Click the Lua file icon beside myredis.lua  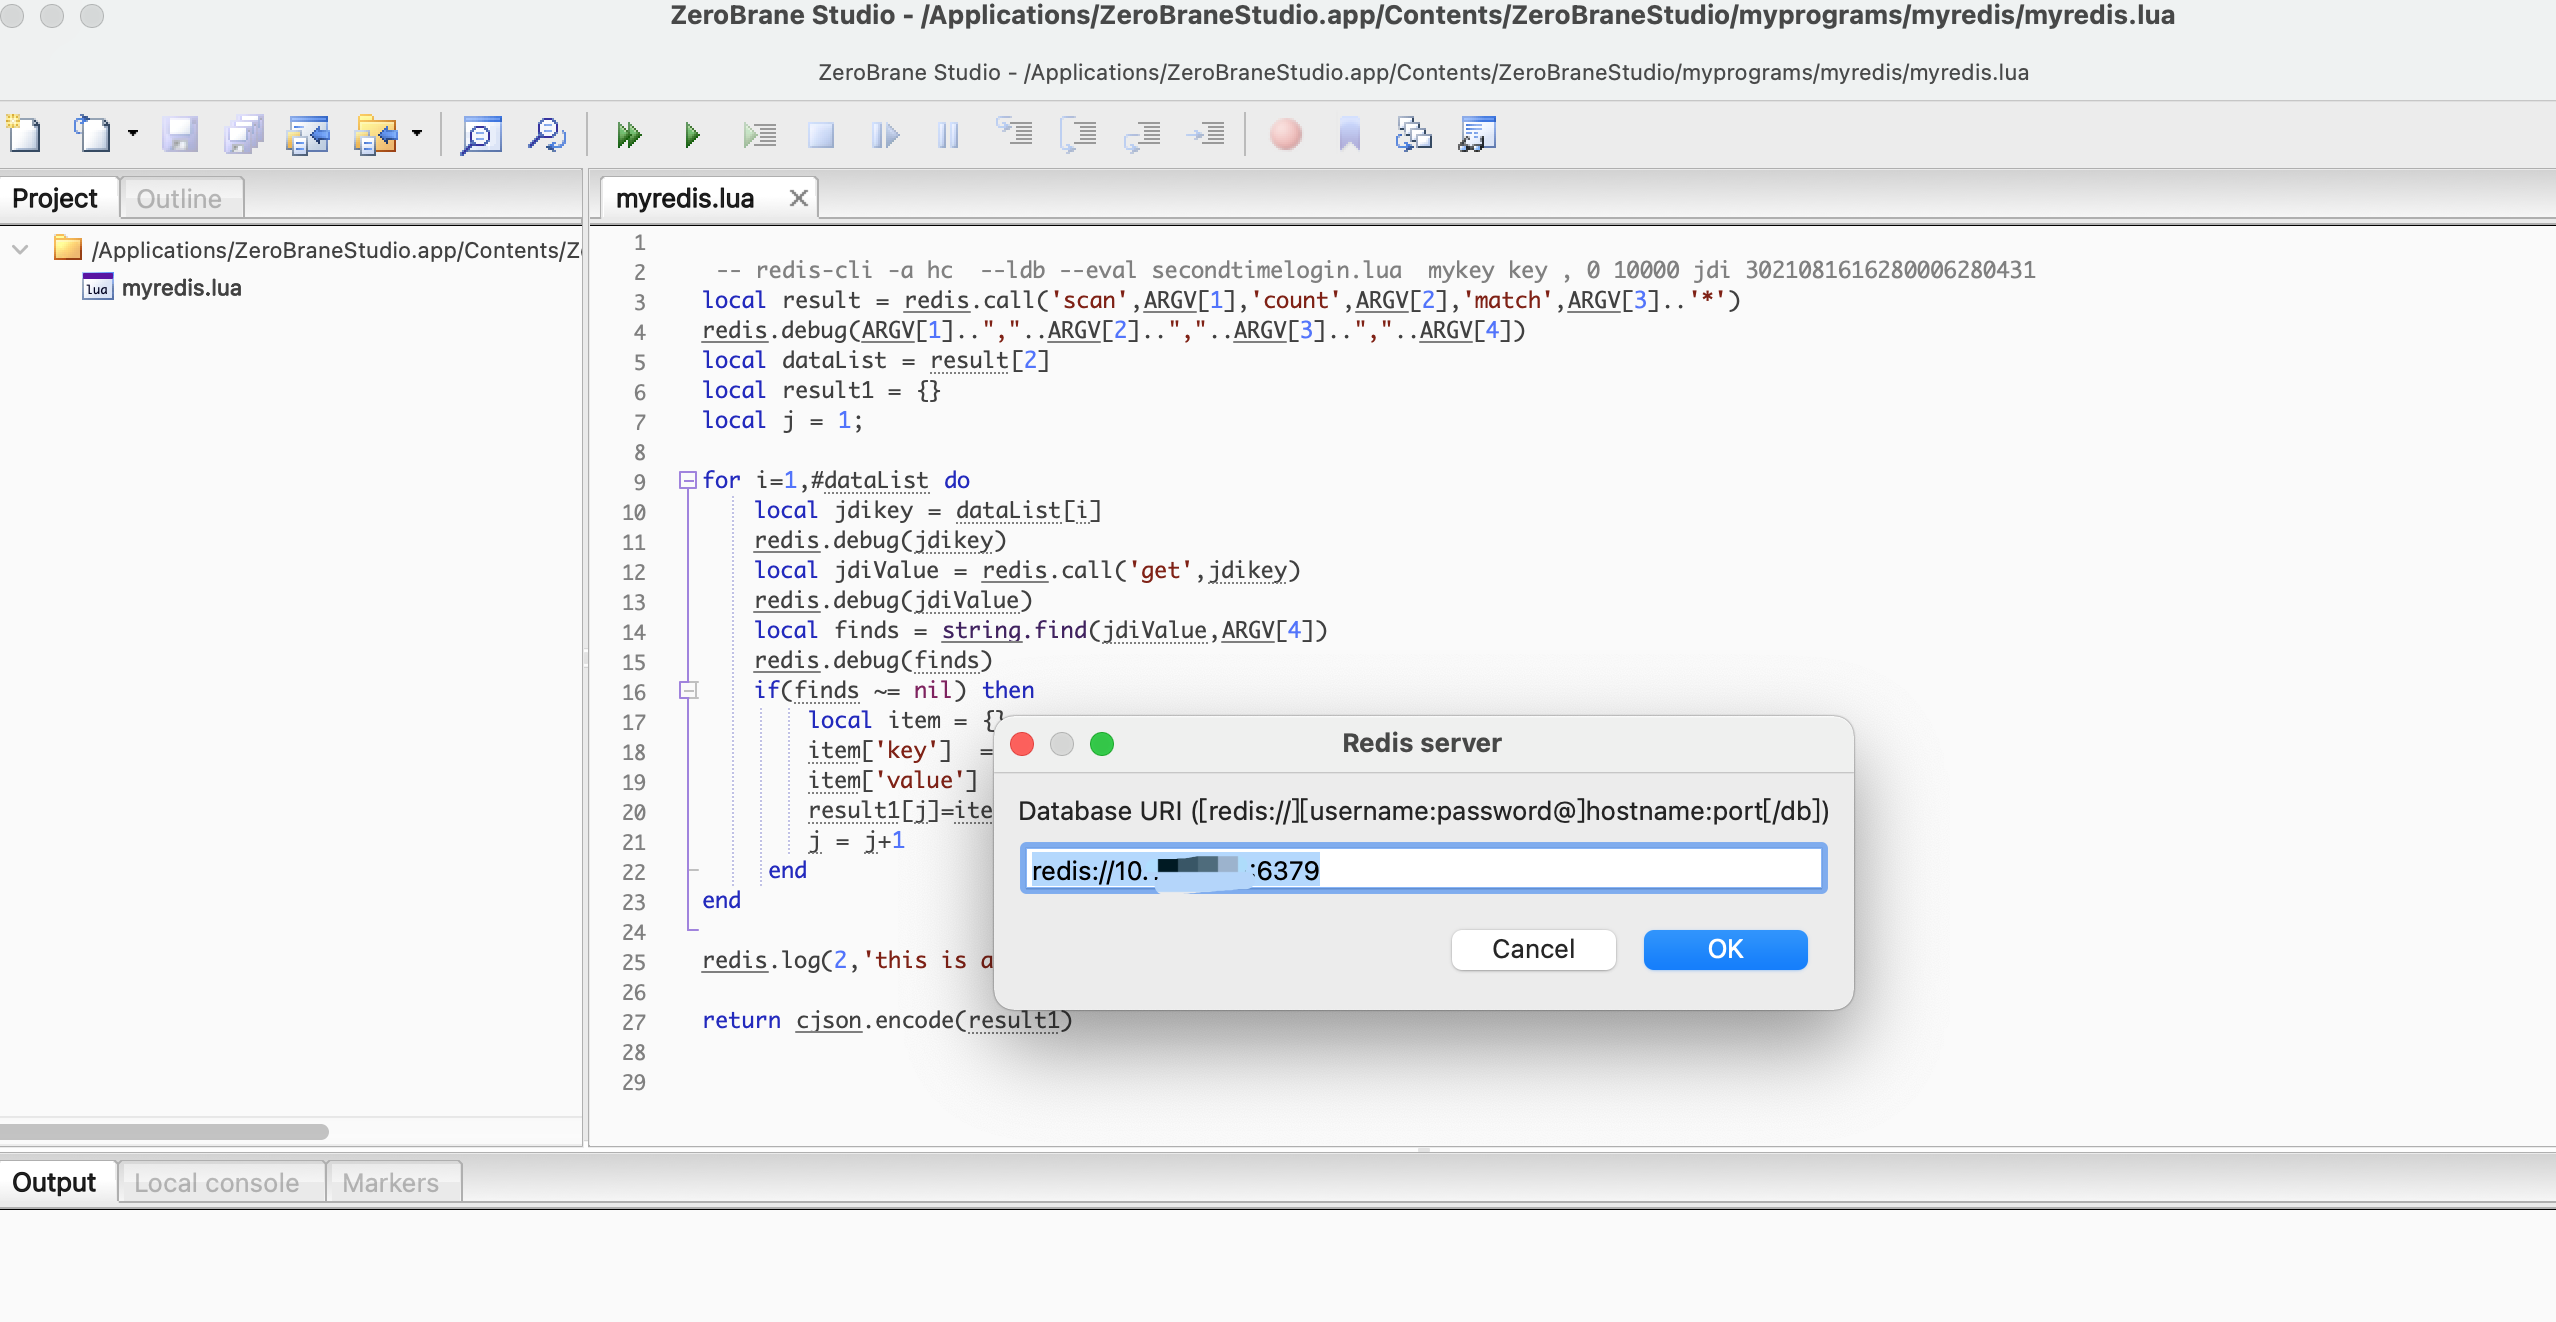click(97, 288)
